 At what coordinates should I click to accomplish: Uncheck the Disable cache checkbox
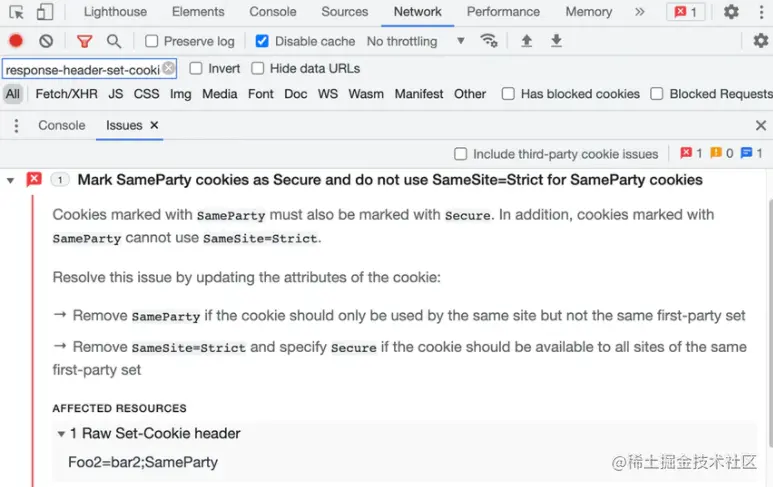click(262, 41)
